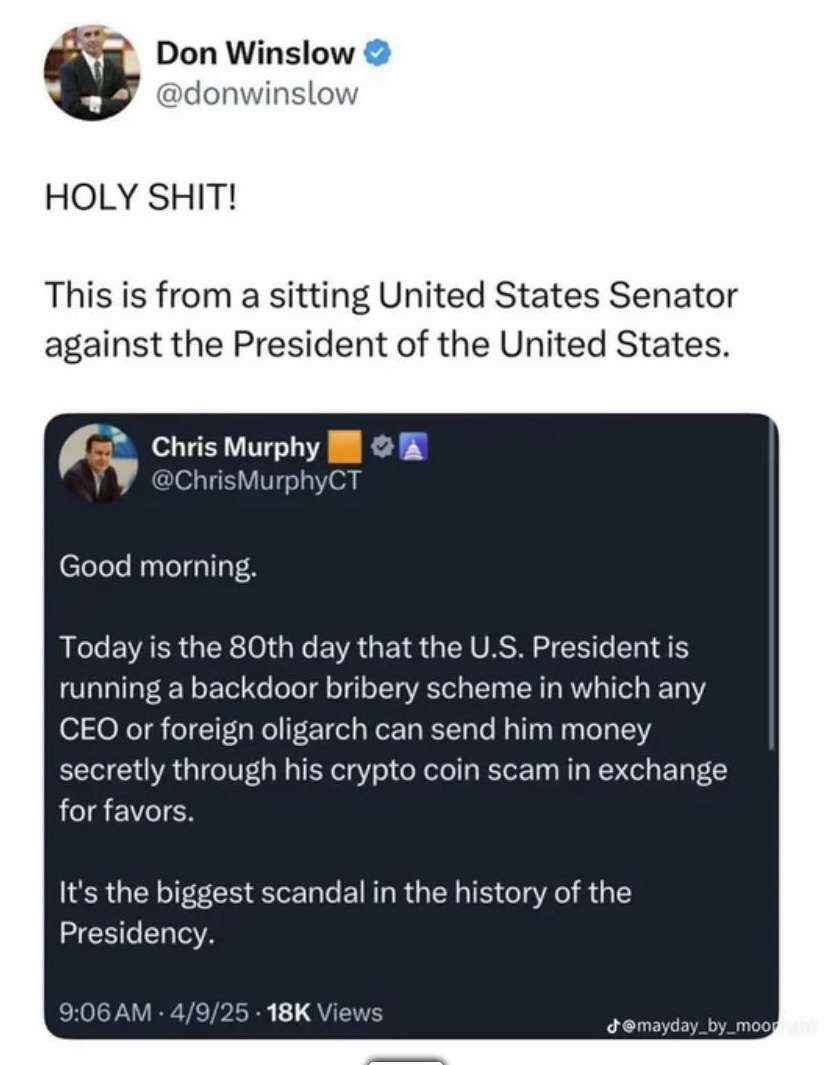Open the Don Winslow display name link

coord(256,54)
